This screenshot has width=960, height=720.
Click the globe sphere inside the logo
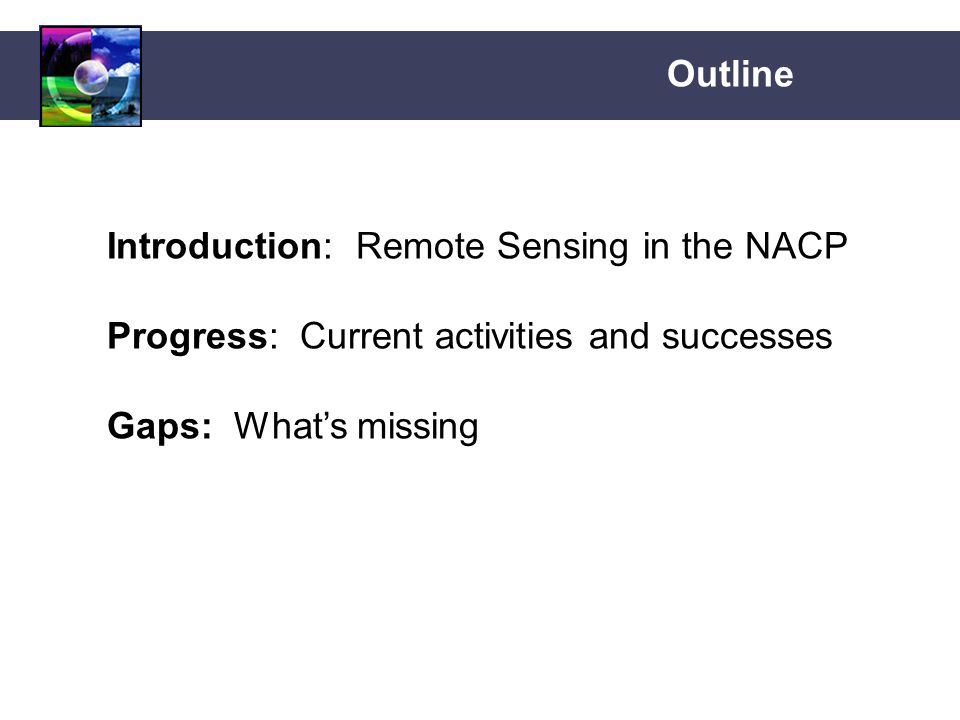click(x=91, y=77)
